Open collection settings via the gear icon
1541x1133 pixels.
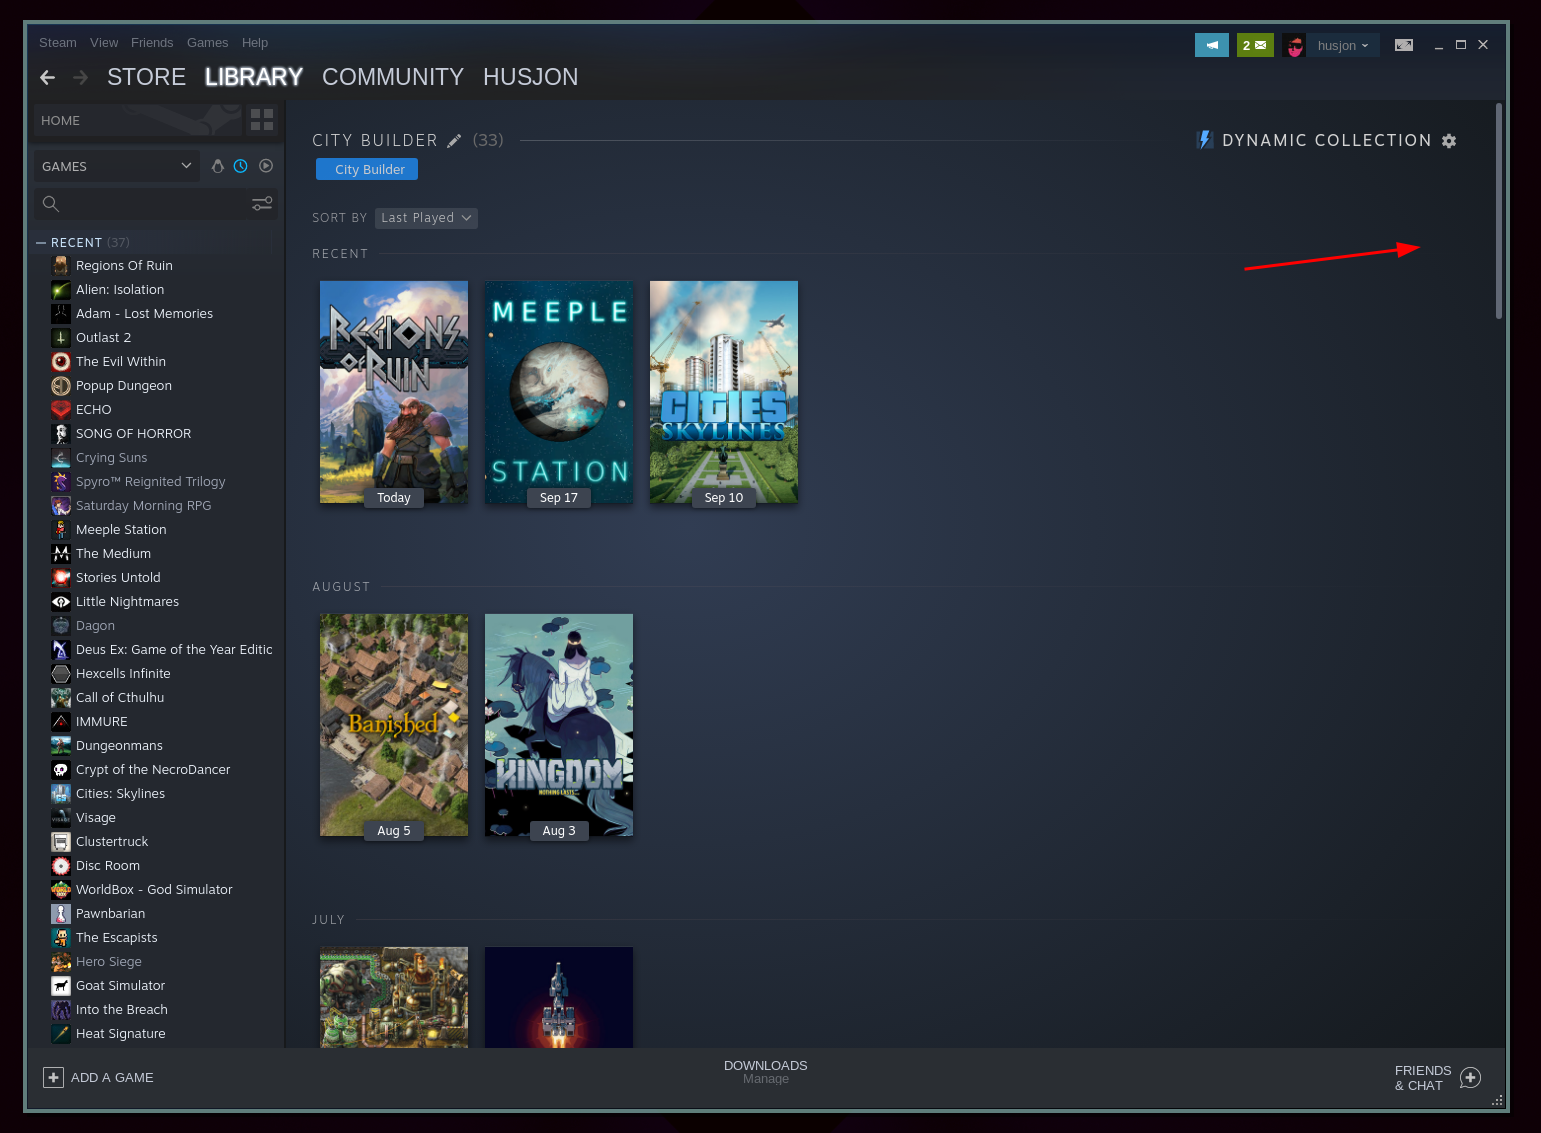coord(1449,140)
